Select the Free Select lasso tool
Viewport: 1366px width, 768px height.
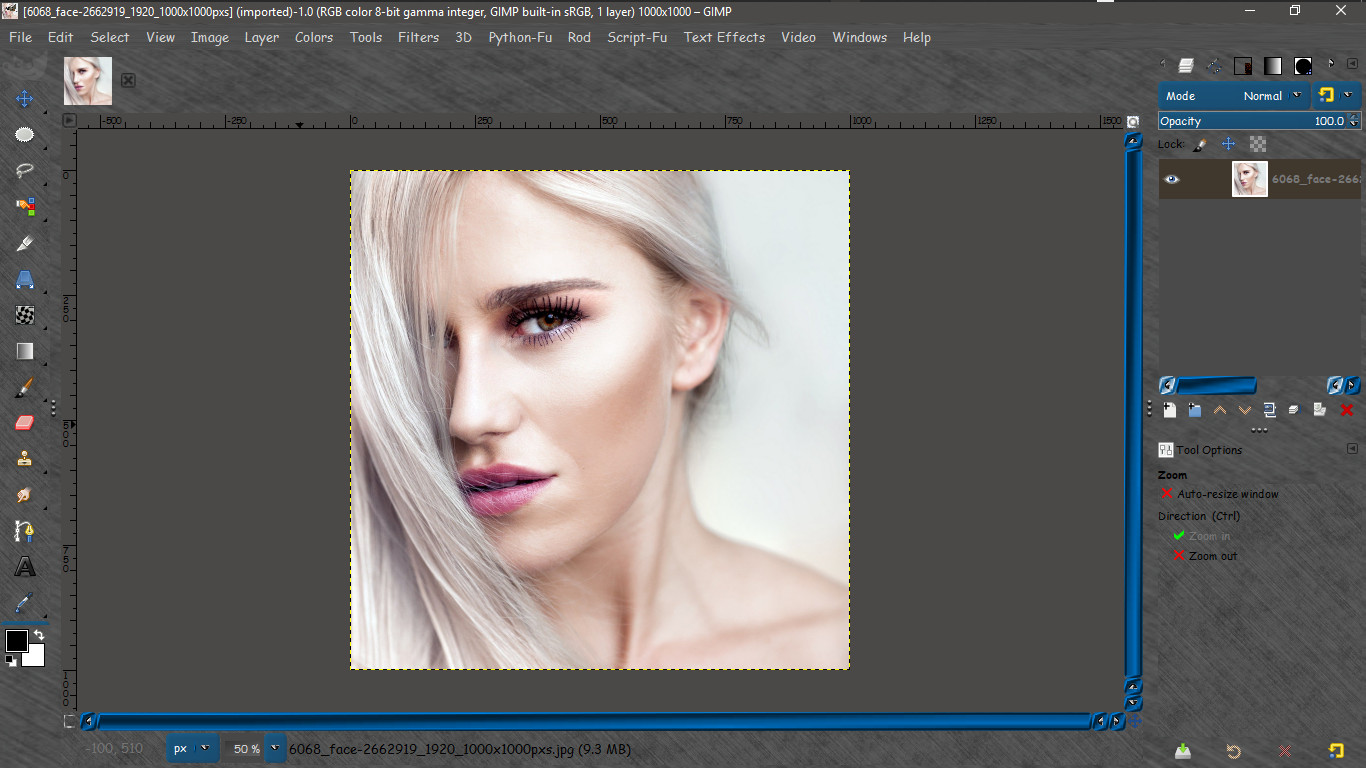click(x=25, y=170)
